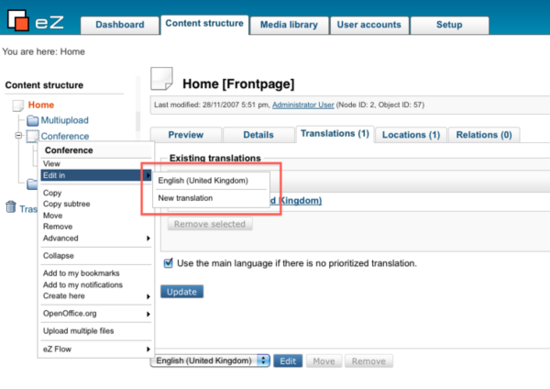This screenshot has width=550, height=389.
Task: Open the Trash bin icon
Action: [x=11, y=207]
